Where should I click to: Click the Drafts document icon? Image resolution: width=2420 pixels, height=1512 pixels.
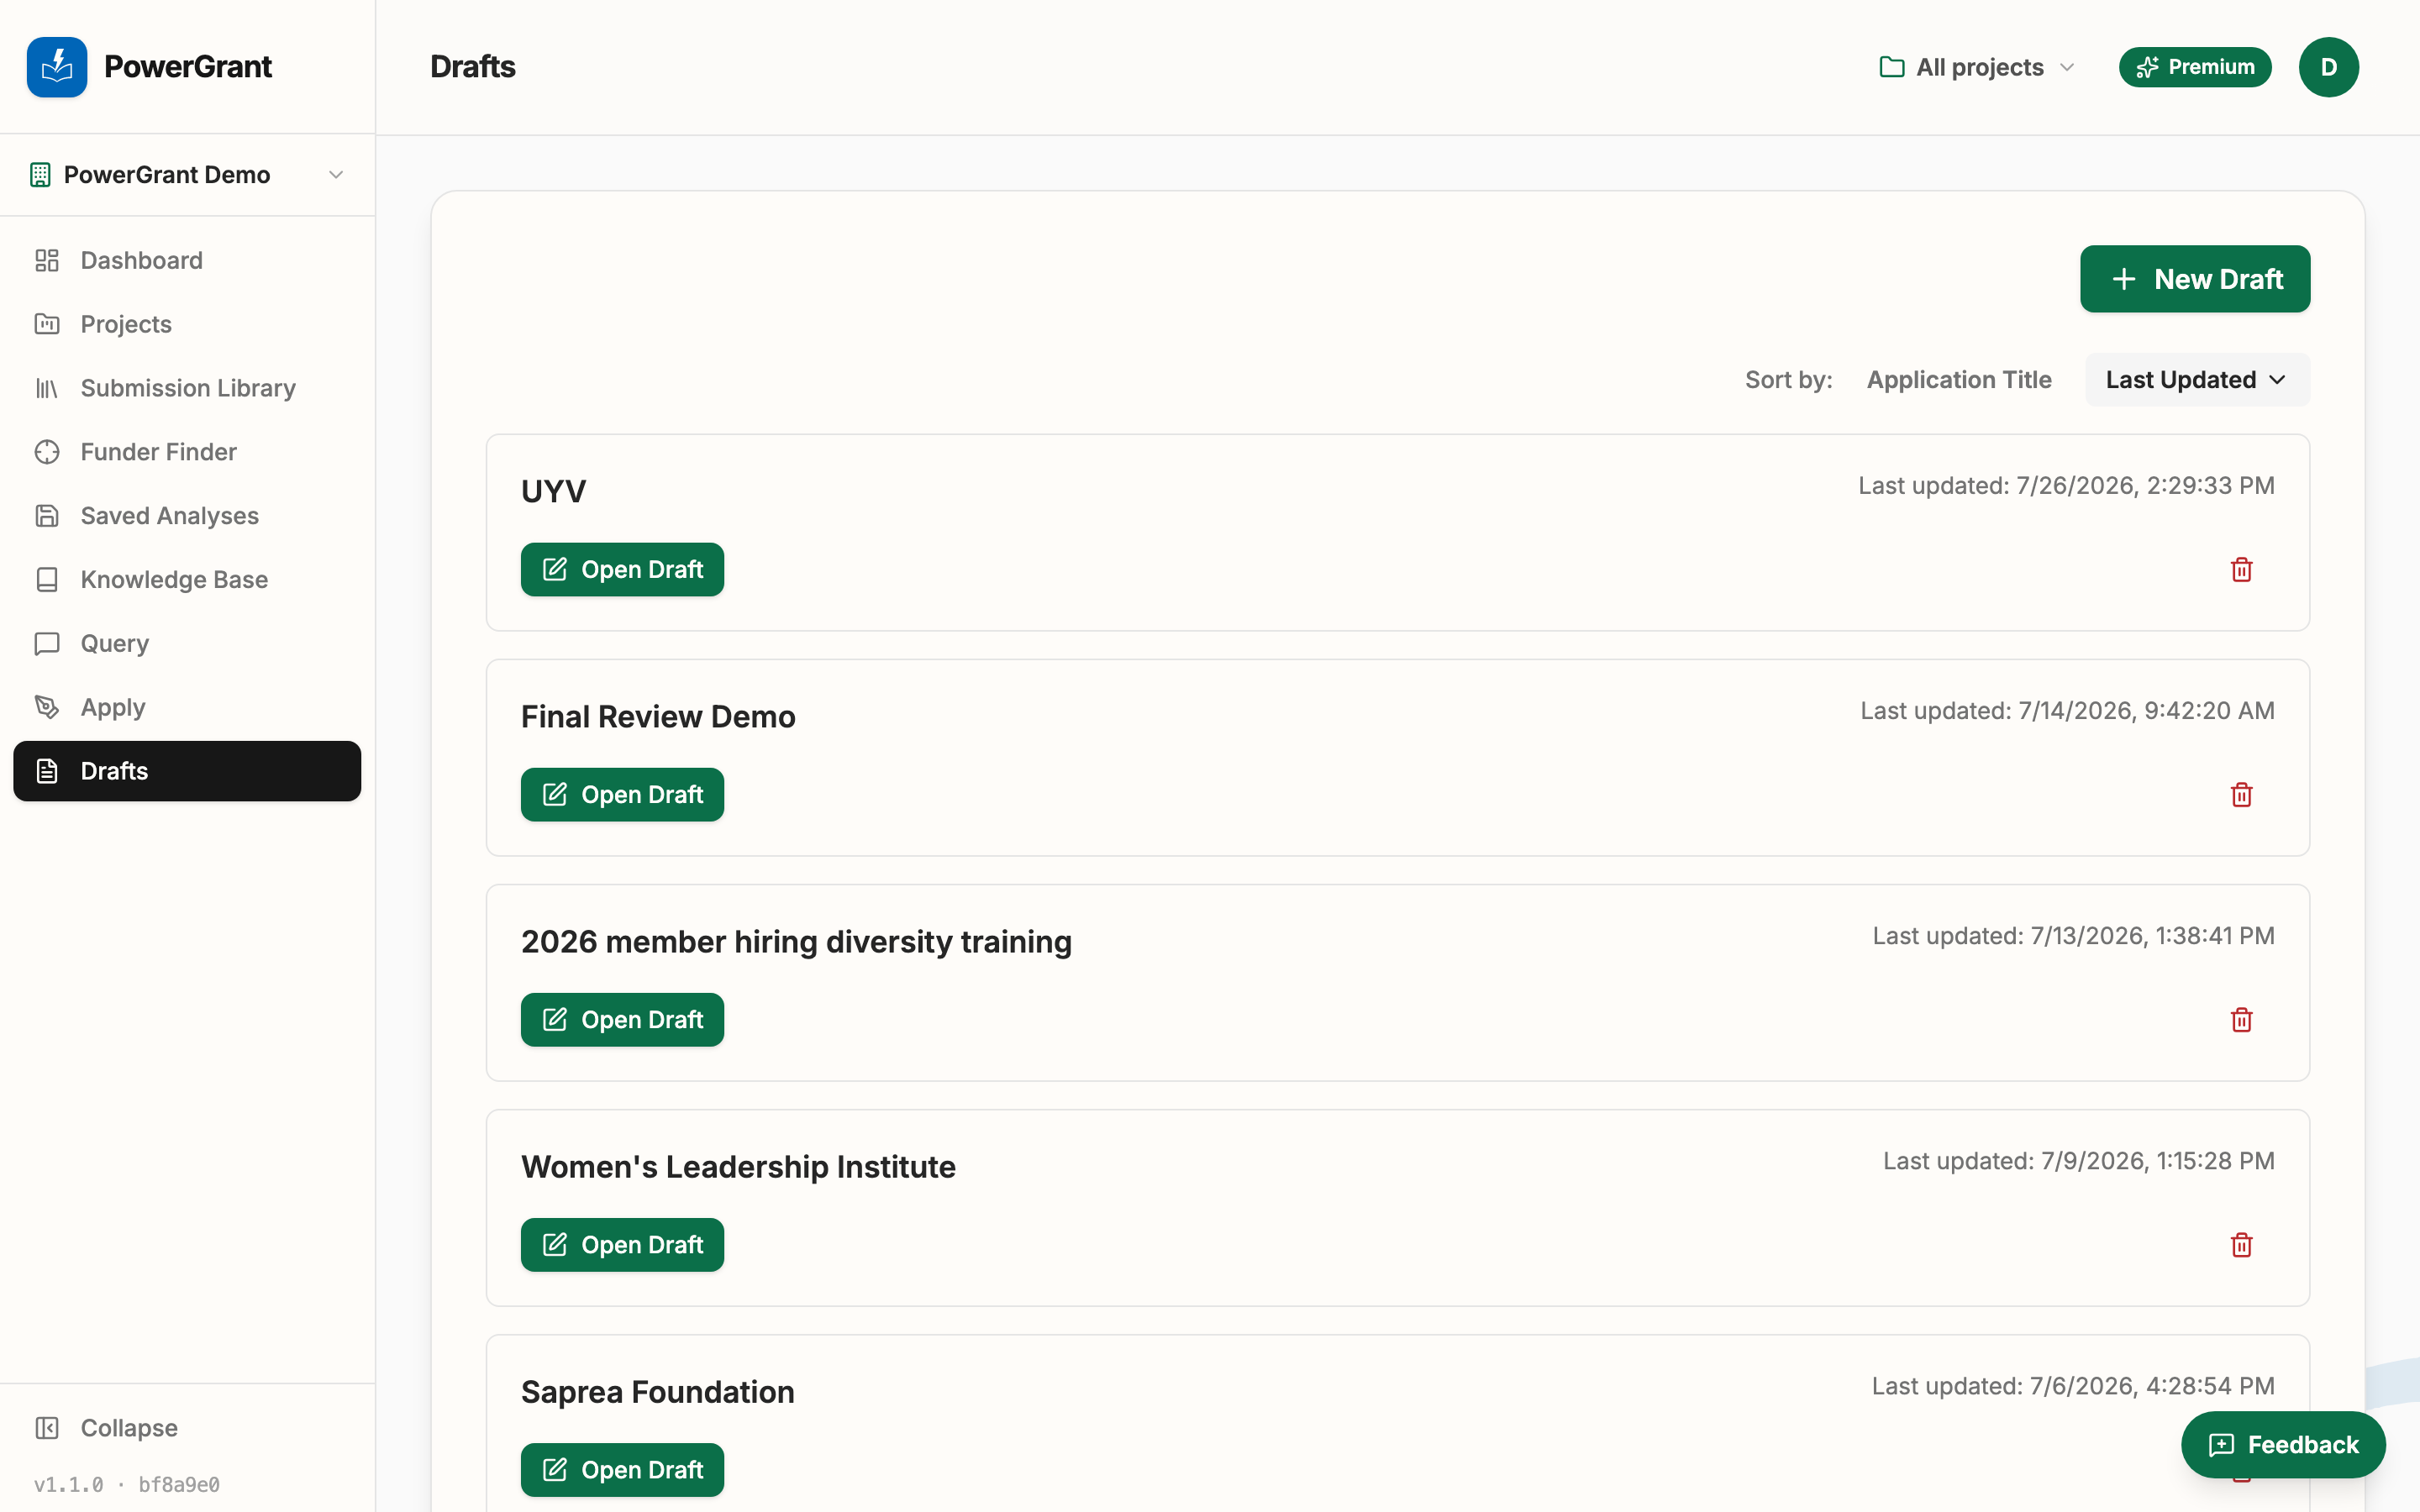47,771
